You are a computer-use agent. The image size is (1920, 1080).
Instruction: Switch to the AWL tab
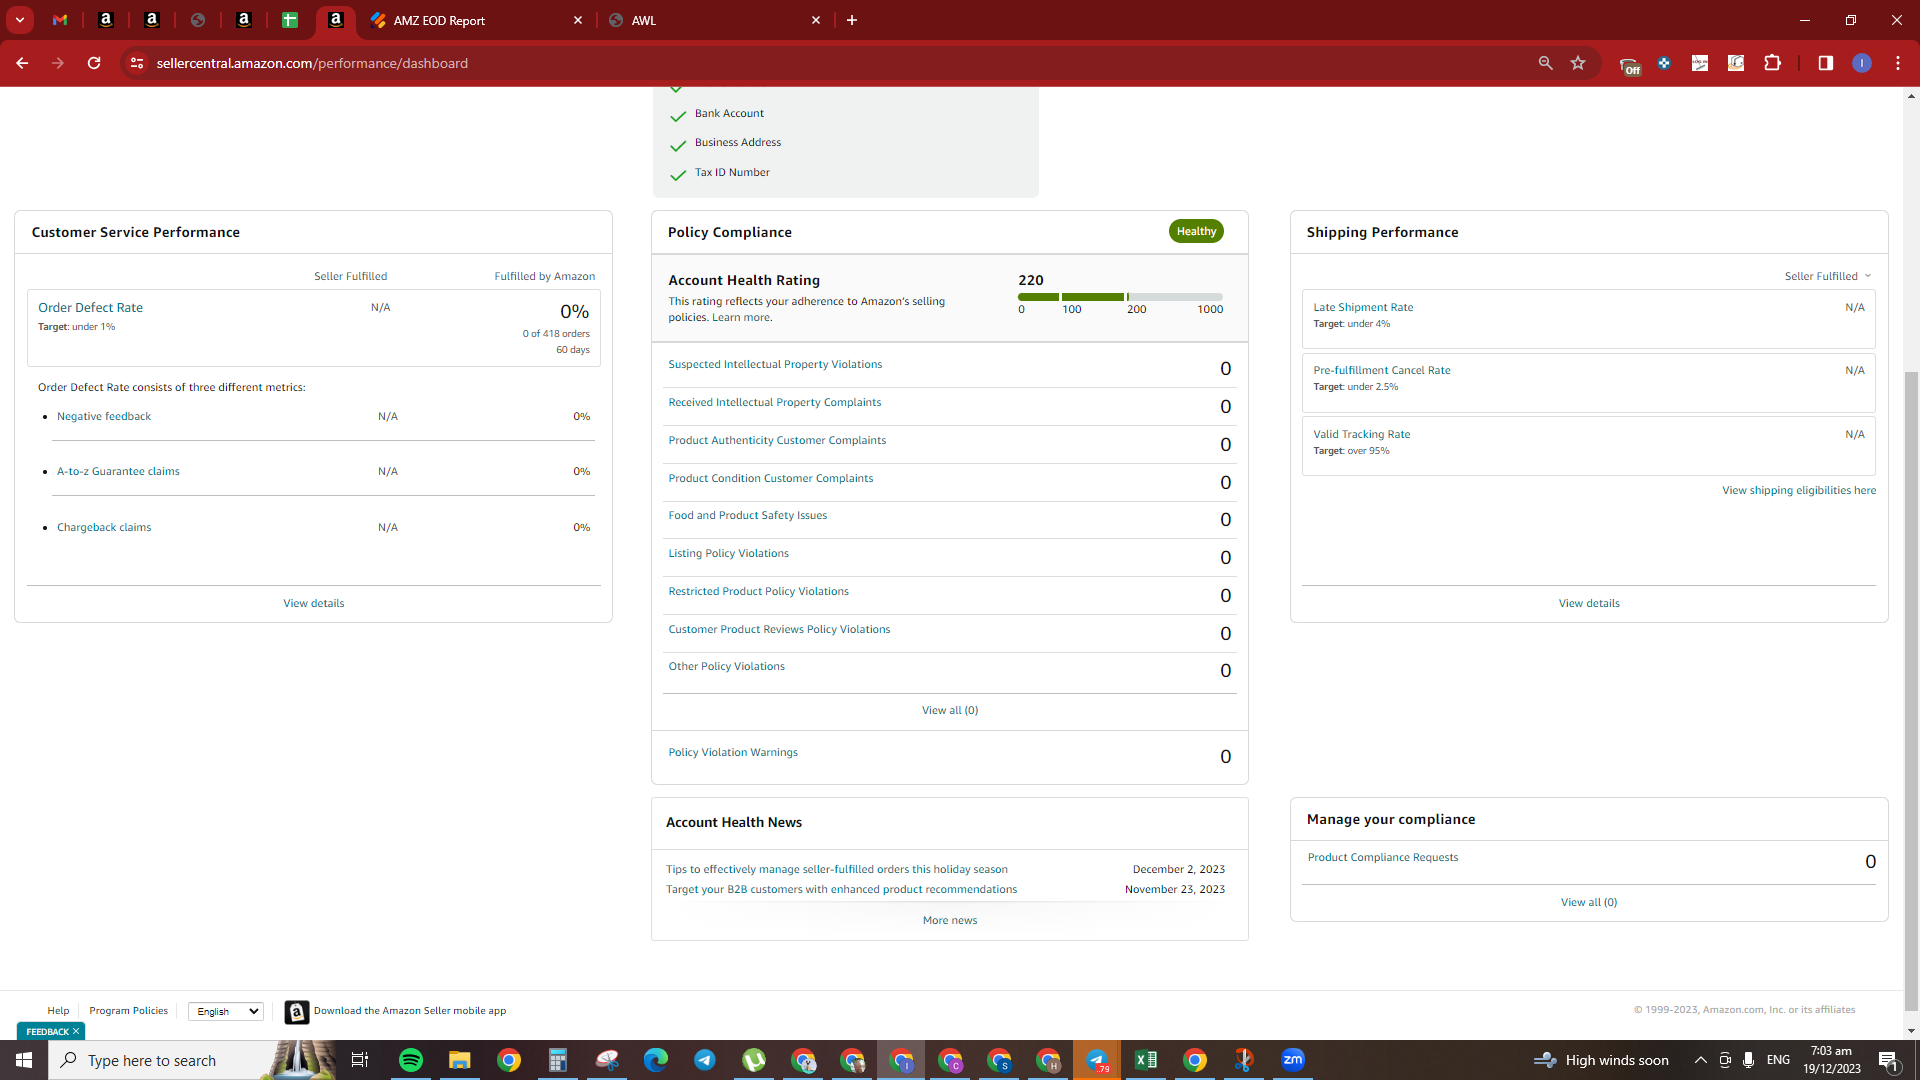713,20
